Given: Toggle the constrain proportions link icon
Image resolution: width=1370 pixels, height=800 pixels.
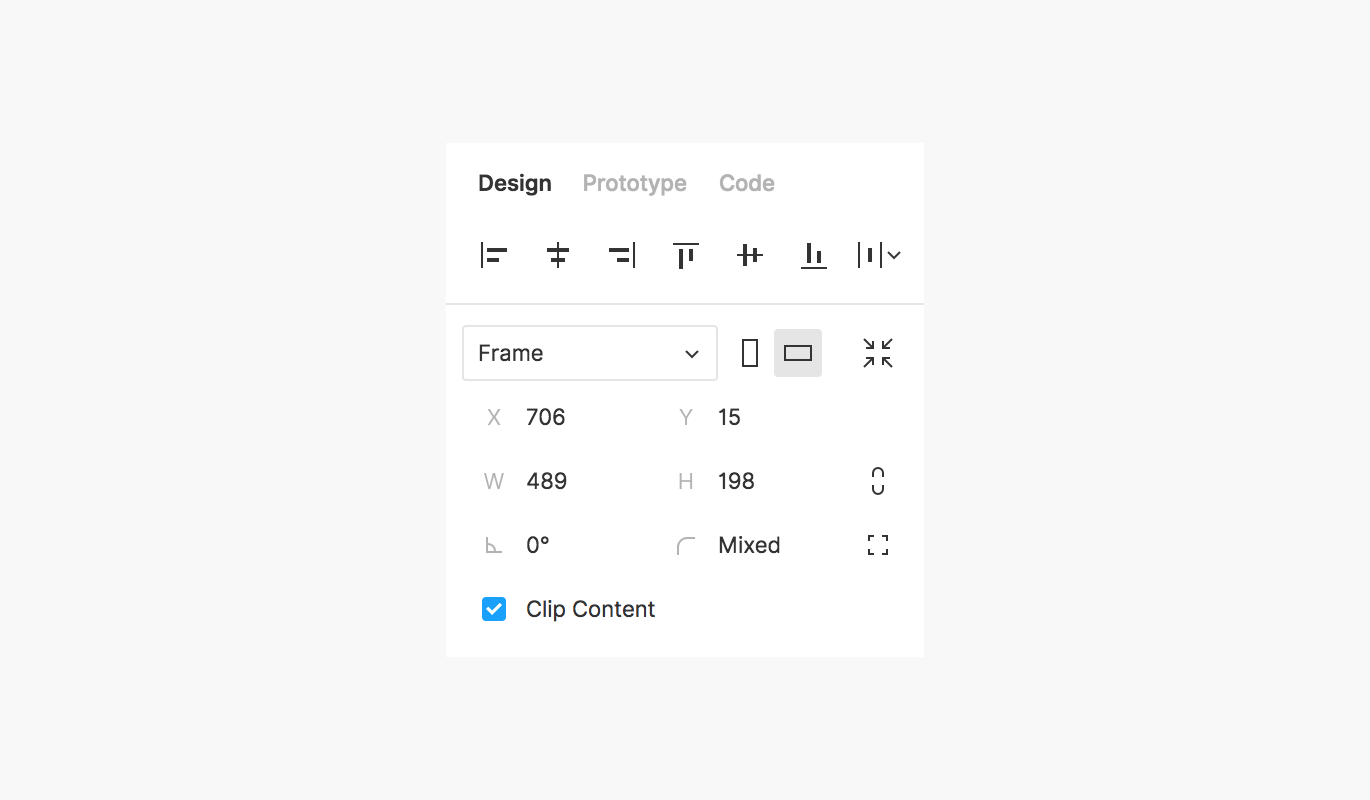Looking at the screenshot, I should pos(878,481).
